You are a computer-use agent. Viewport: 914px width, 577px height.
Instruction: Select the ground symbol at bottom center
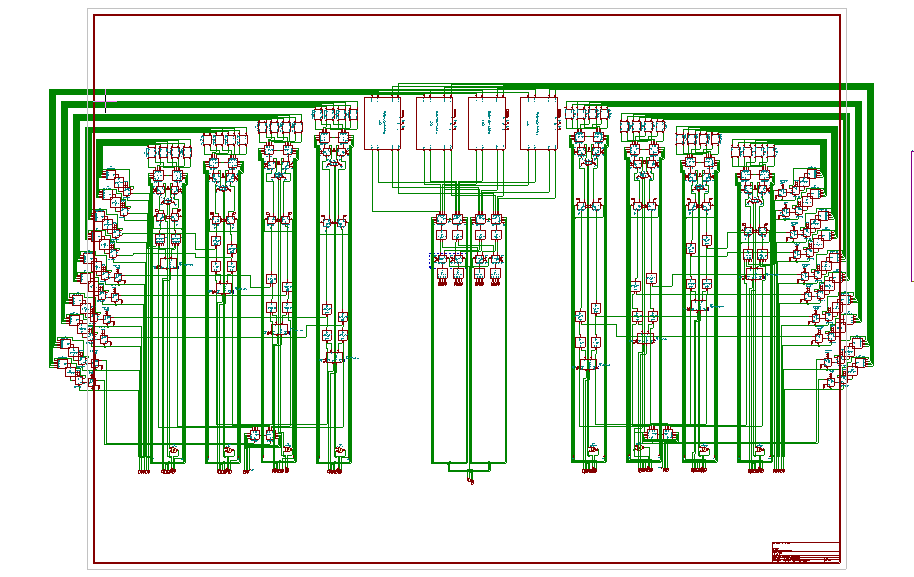(470, 480)
